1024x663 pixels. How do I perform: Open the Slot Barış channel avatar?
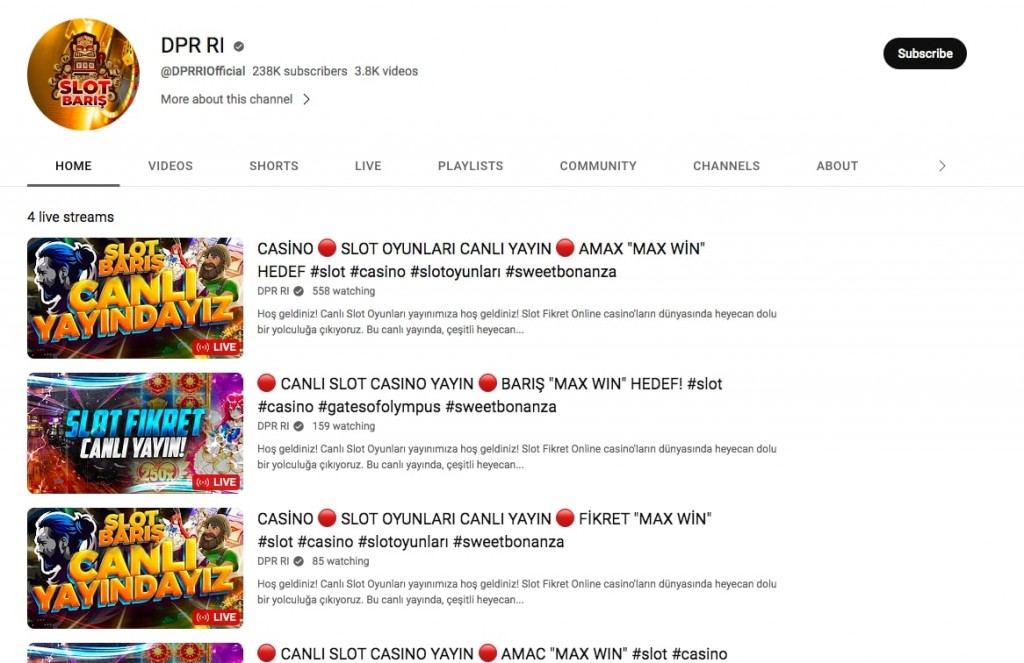point(83,74)
